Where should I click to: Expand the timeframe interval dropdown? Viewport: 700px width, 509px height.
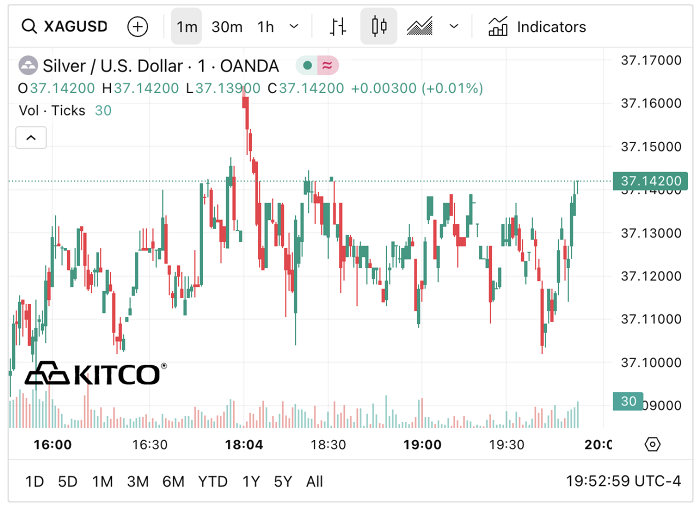tap(294, 26)
